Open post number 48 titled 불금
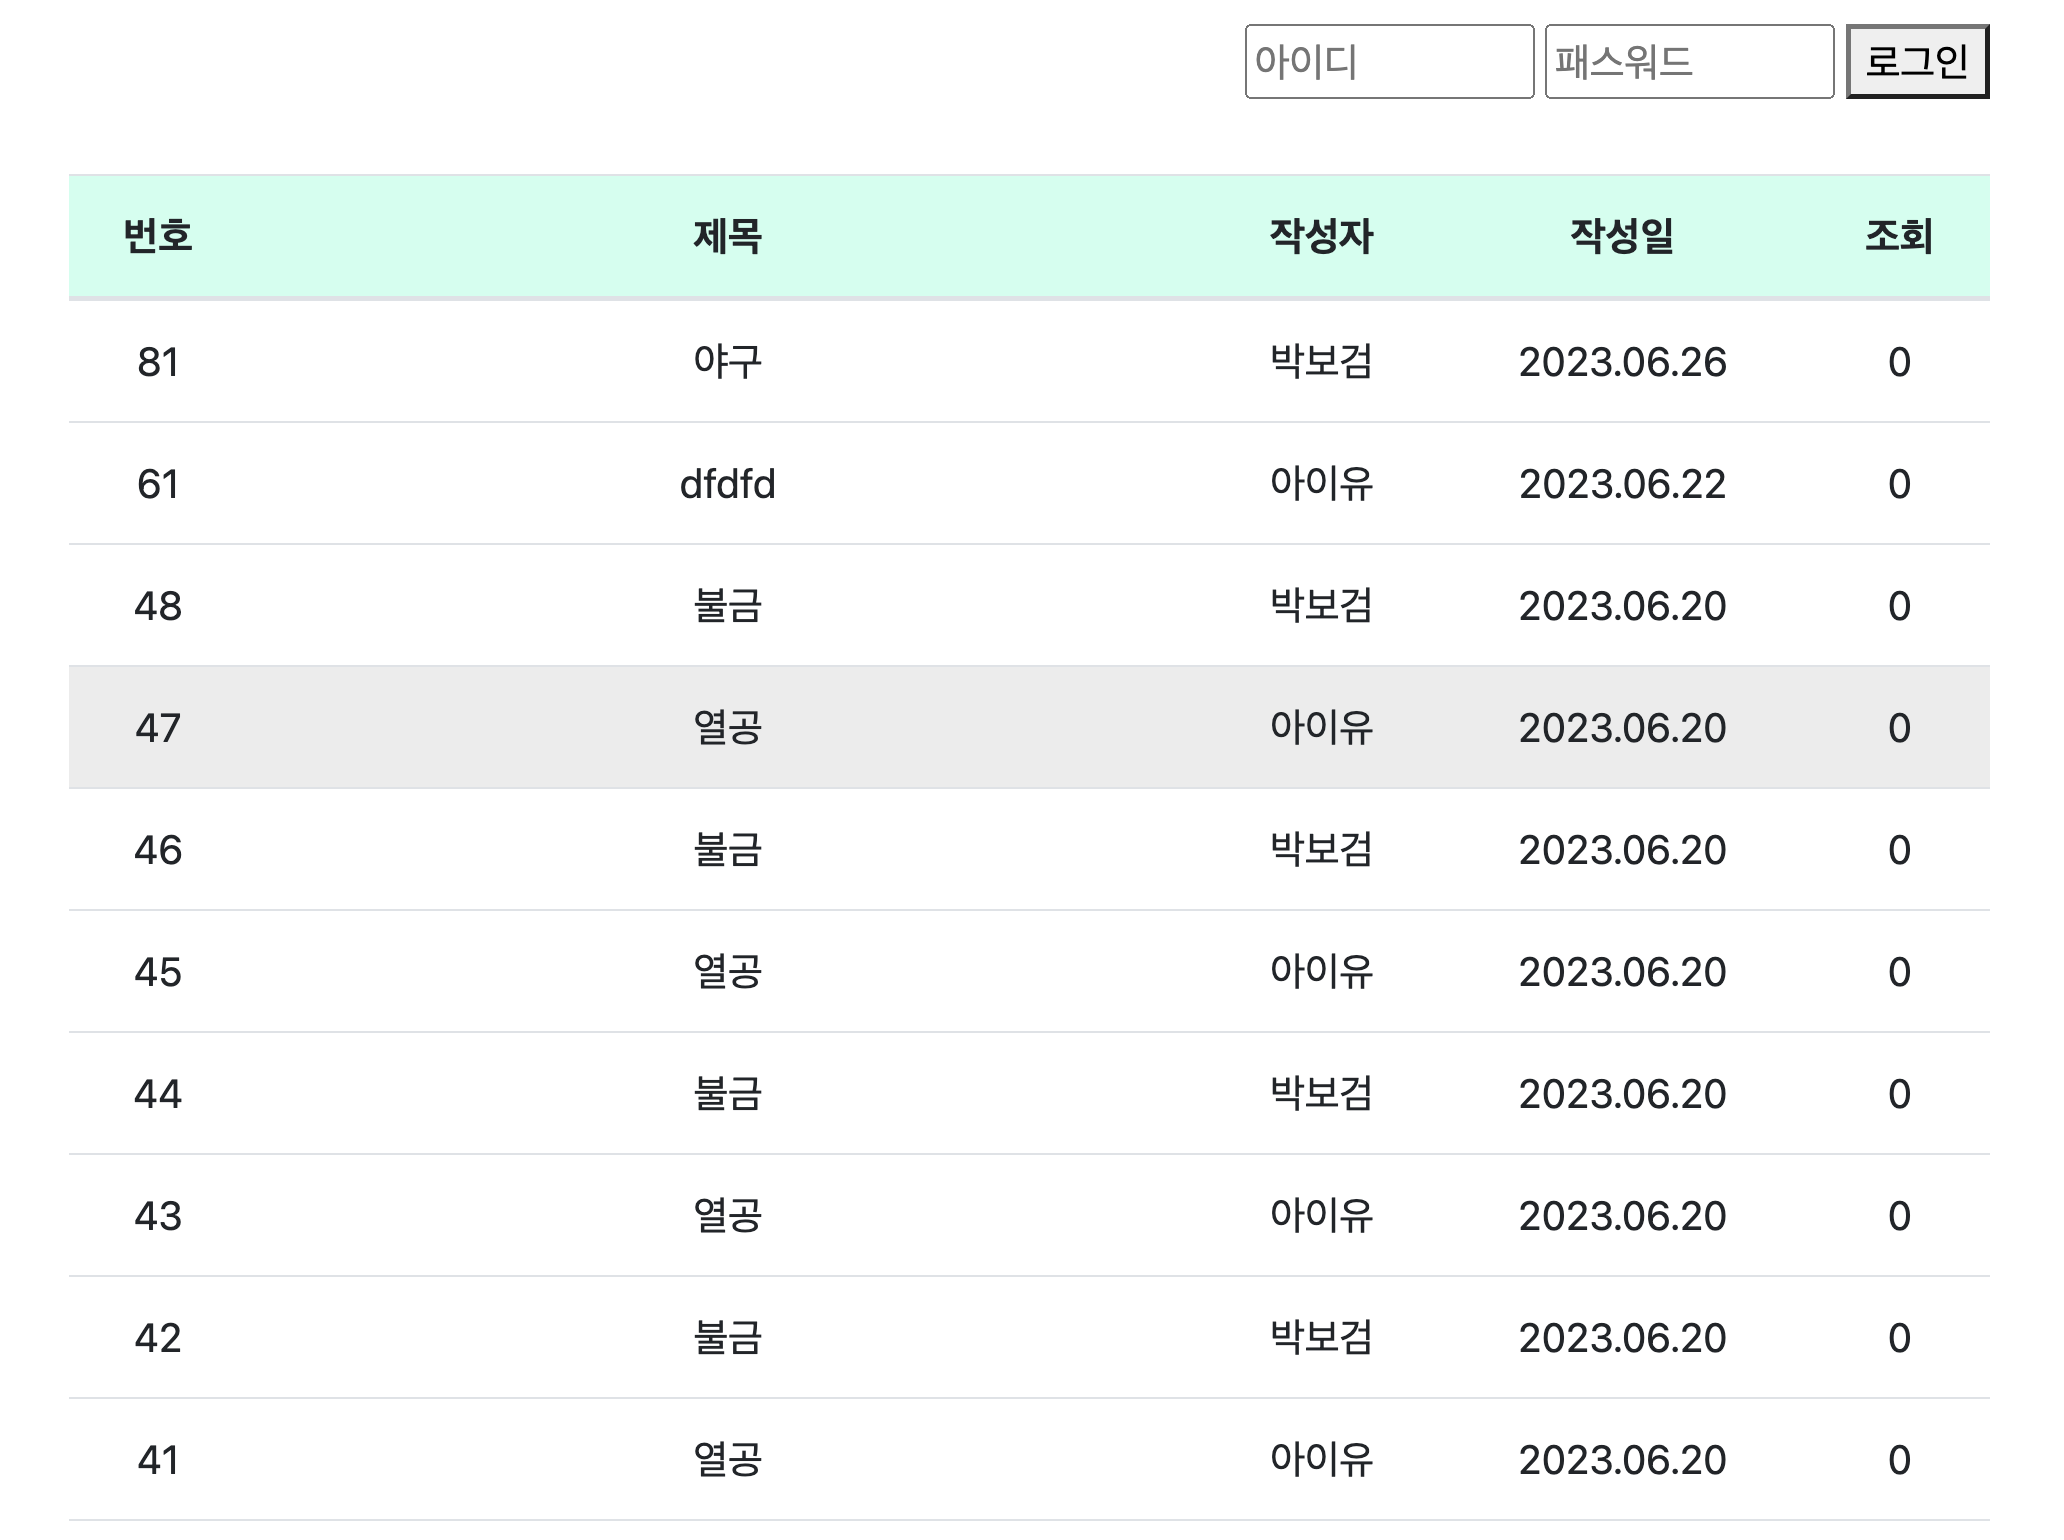This screenshot has width=2064, height=1540. click(x=727, y=606)
